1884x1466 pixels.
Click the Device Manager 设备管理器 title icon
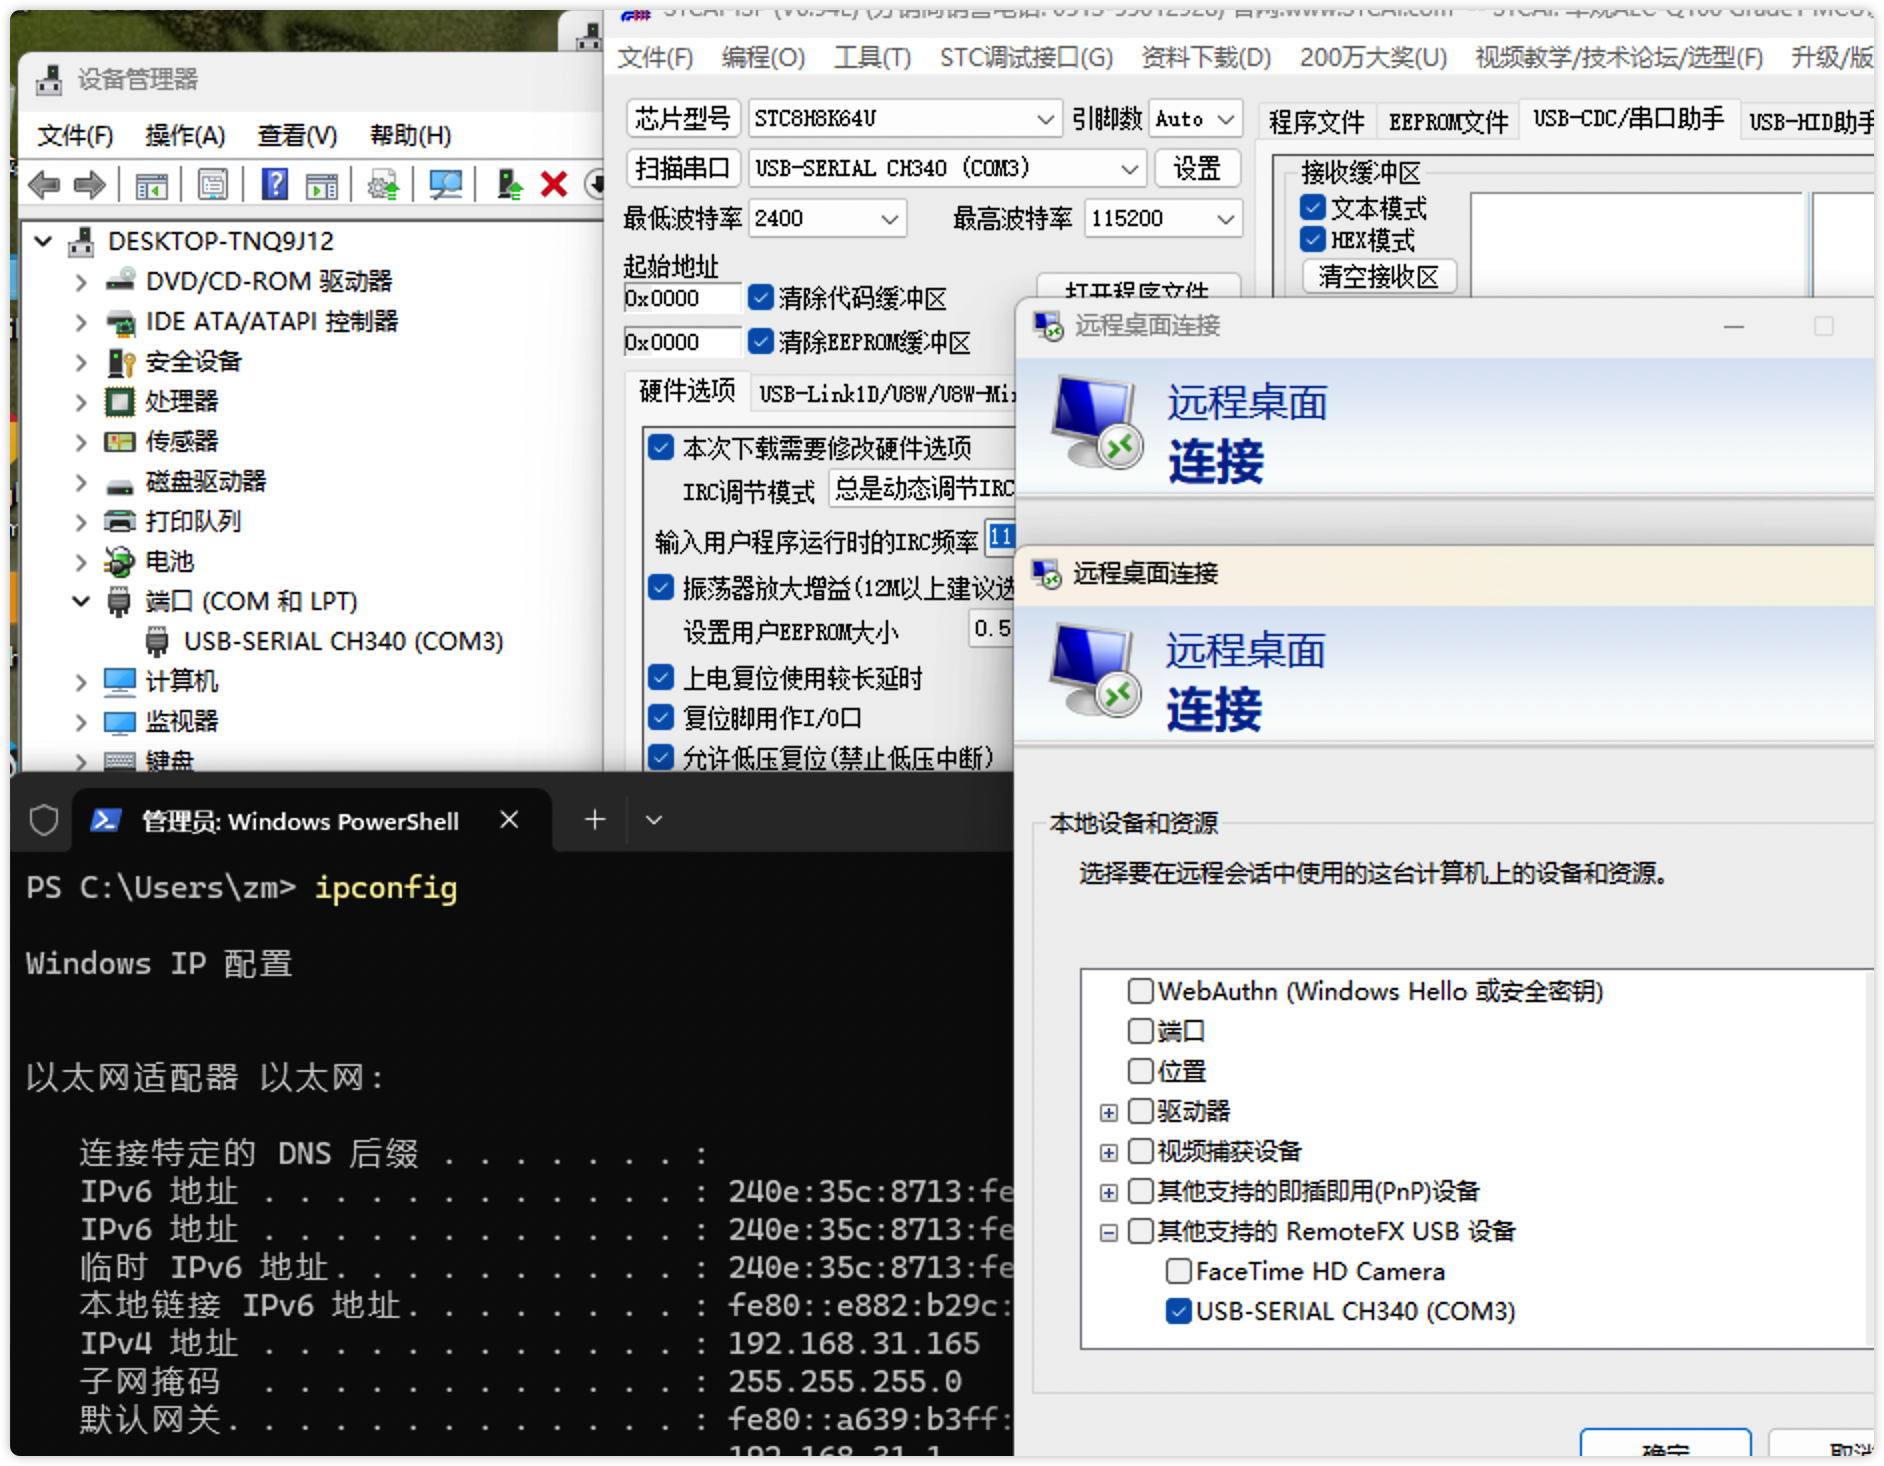coord(49,80)
